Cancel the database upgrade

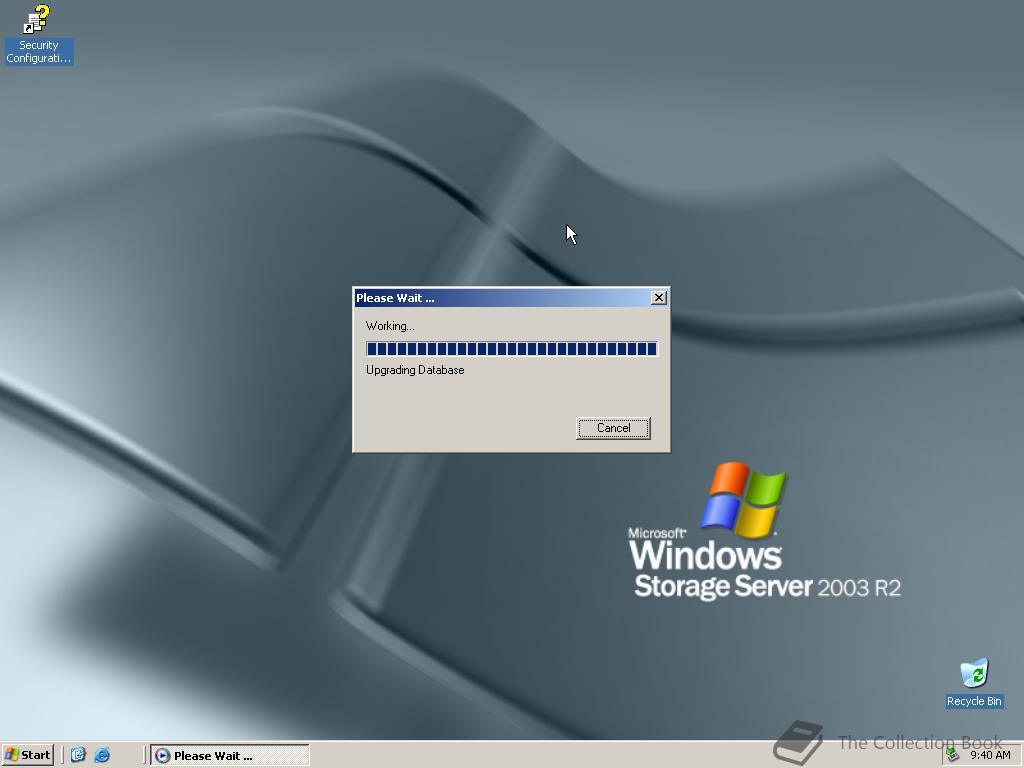click(613, 428)
